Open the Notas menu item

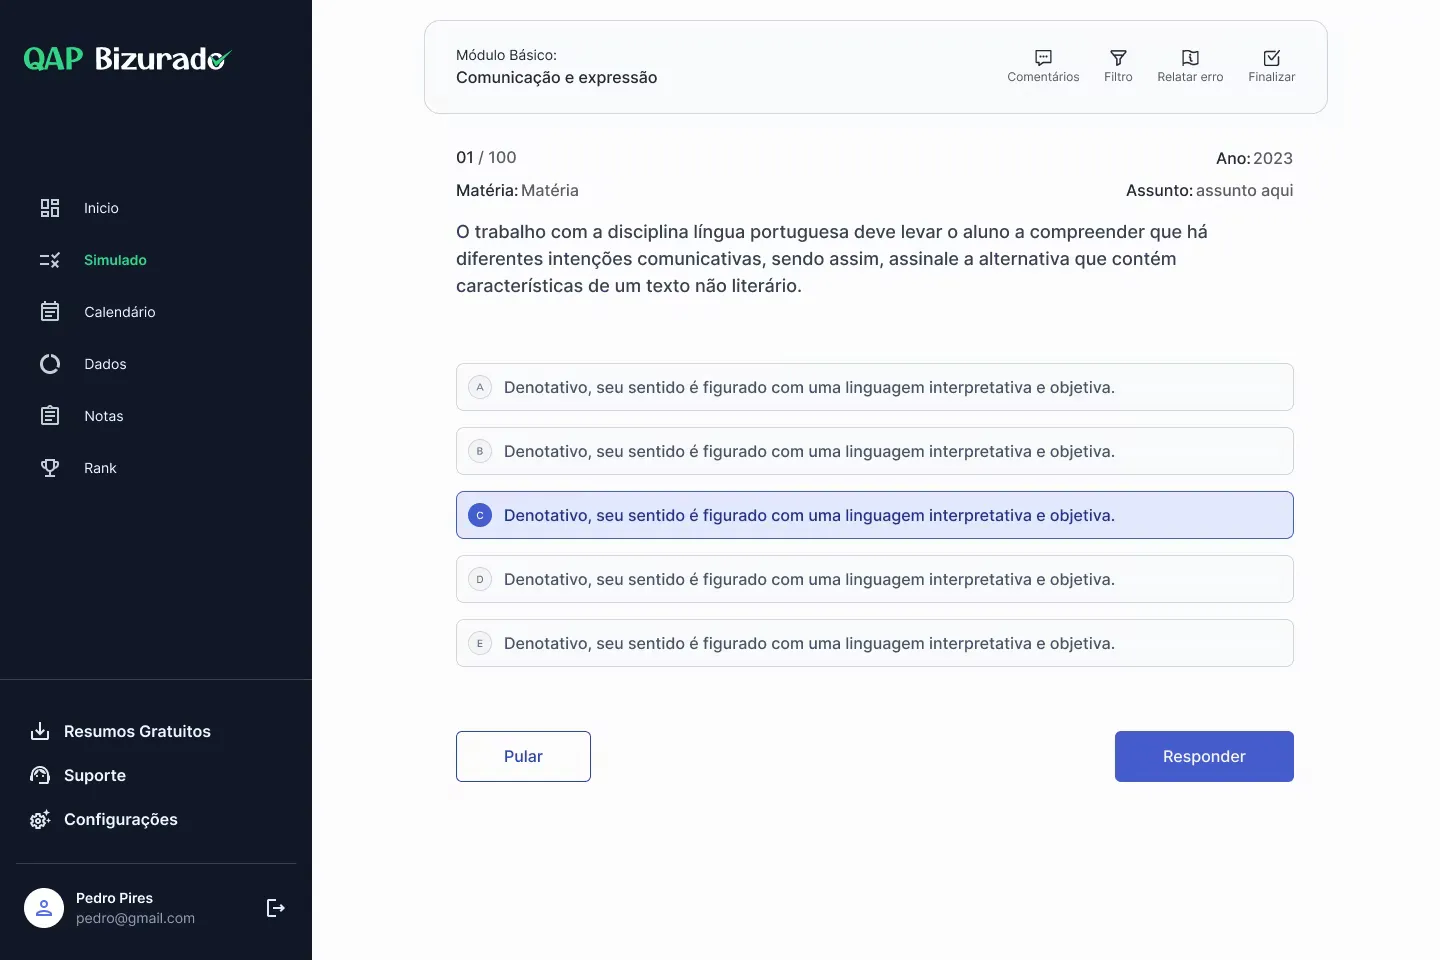point(104,416)
